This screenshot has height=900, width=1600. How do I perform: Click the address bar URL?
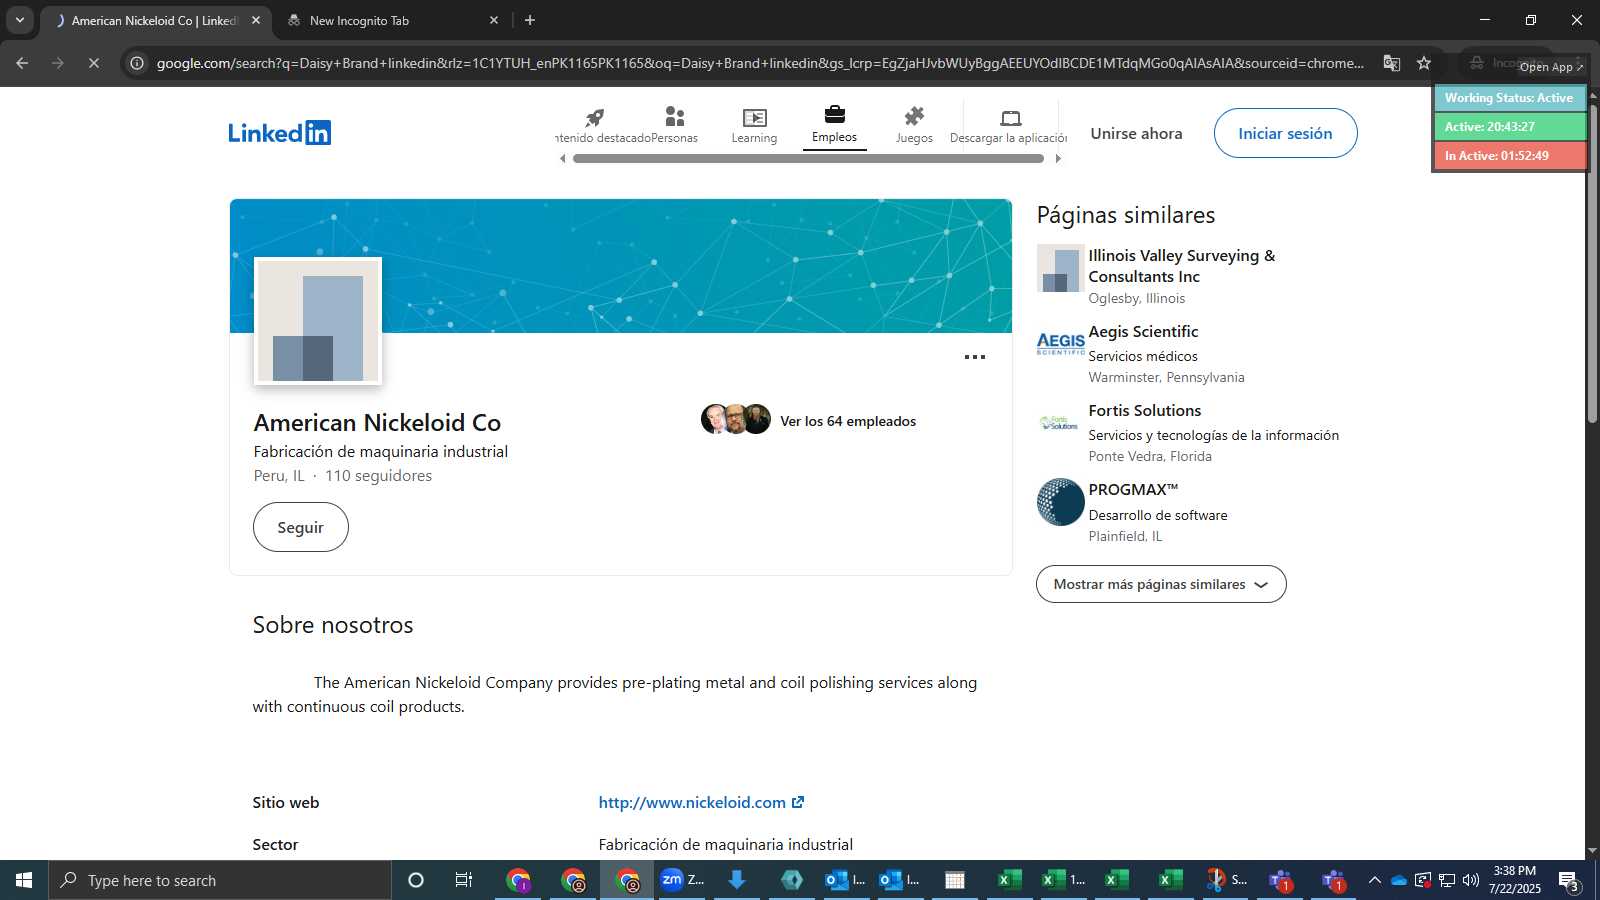click(x=760, y=63)
